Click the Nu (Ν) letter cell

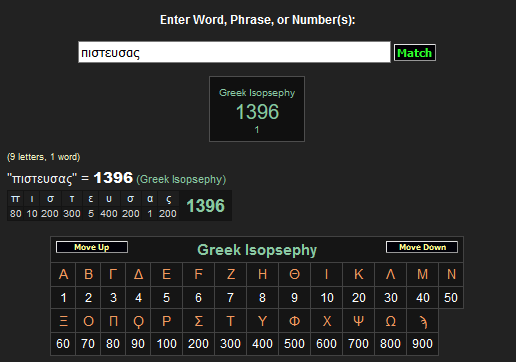pyautogui.click(x=451, y=274)
